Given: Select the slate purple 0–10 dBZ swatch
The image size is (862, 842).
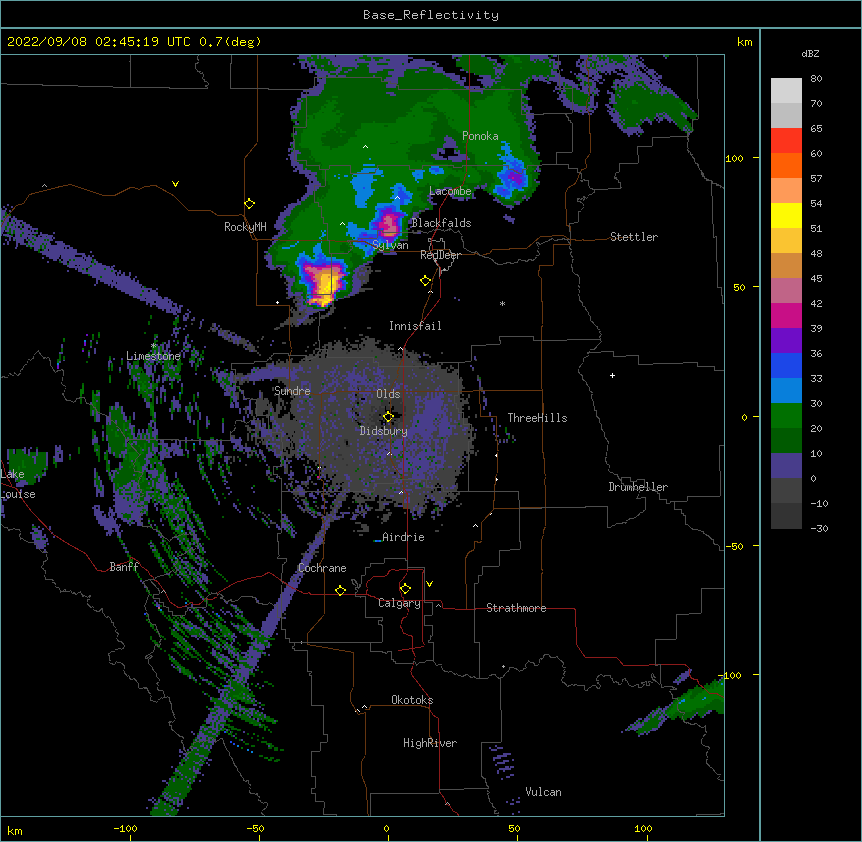Looking at the screenshot, I should click(x=786, y=466).
